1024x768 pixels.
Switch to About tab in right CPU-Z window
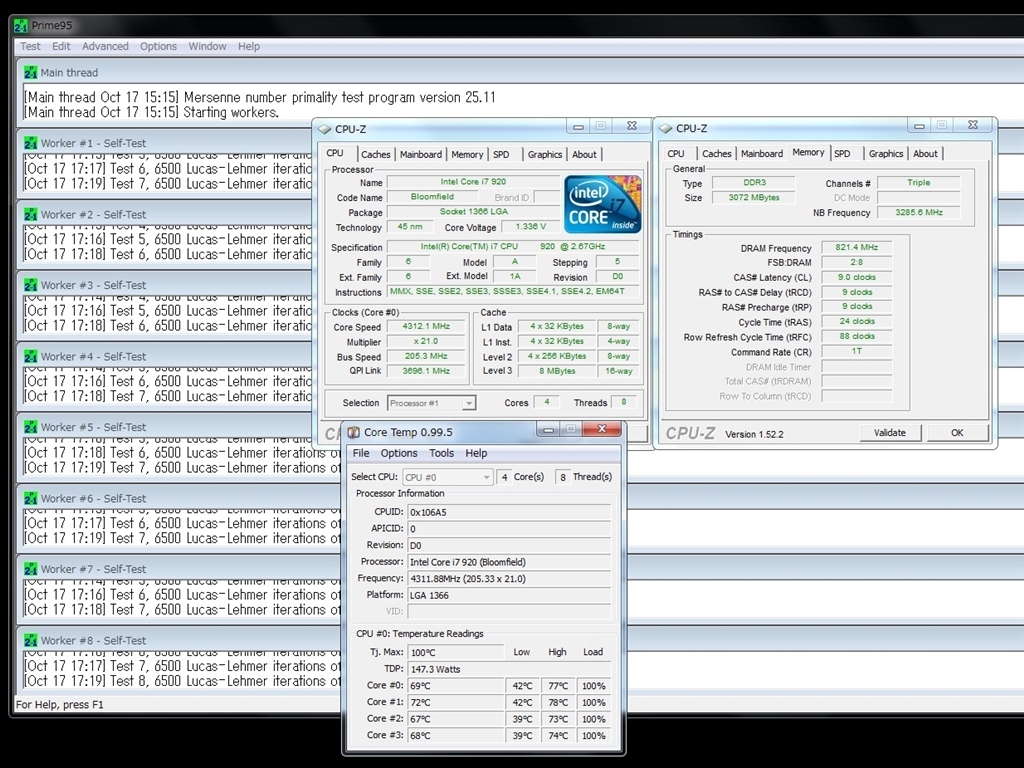pos(925,154)
